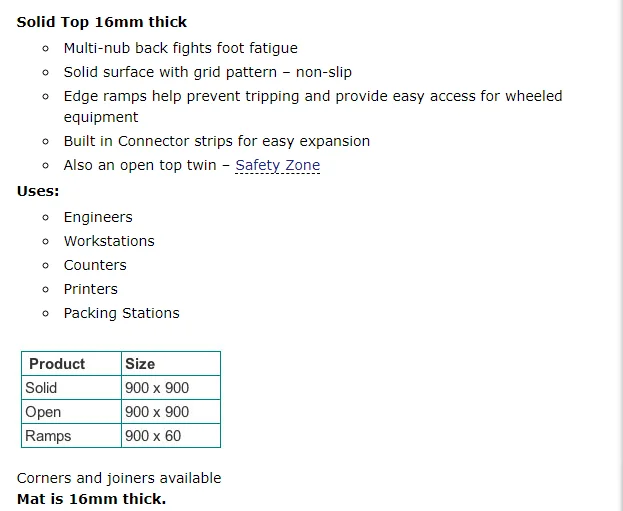Viewport: 623px width, 511px height.
Task: Click the 'Uses:' heading
Action: click(x=38, y=191)
